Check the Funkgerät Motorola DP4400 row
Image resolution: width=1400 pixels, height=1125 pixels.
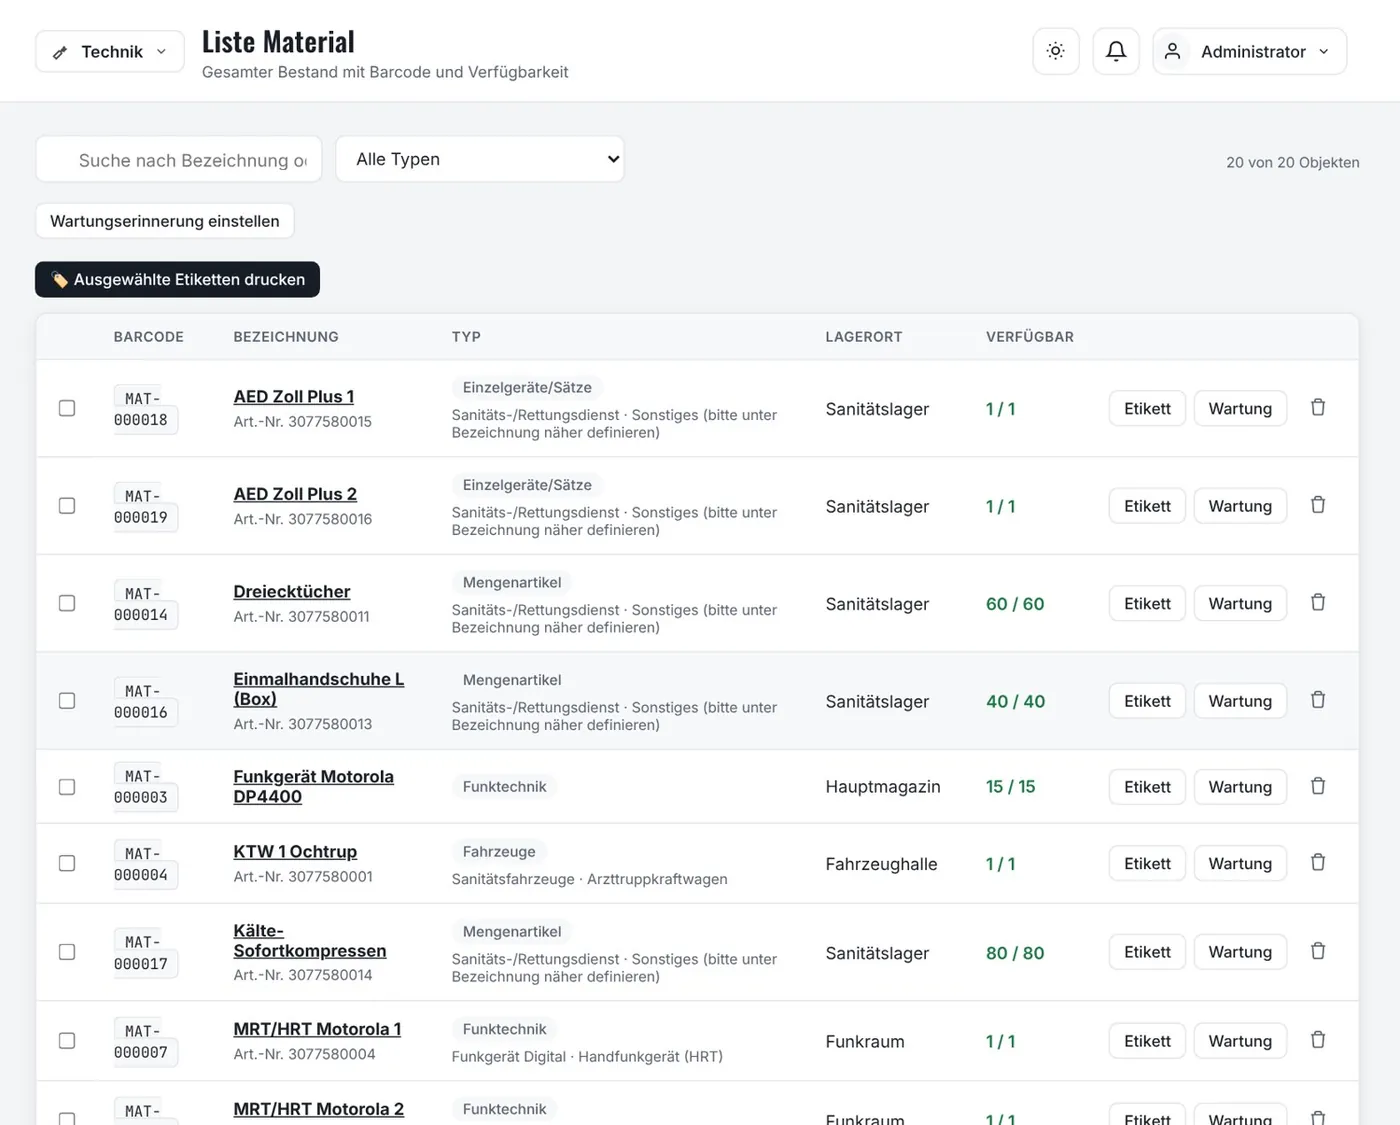click(67, 787)
